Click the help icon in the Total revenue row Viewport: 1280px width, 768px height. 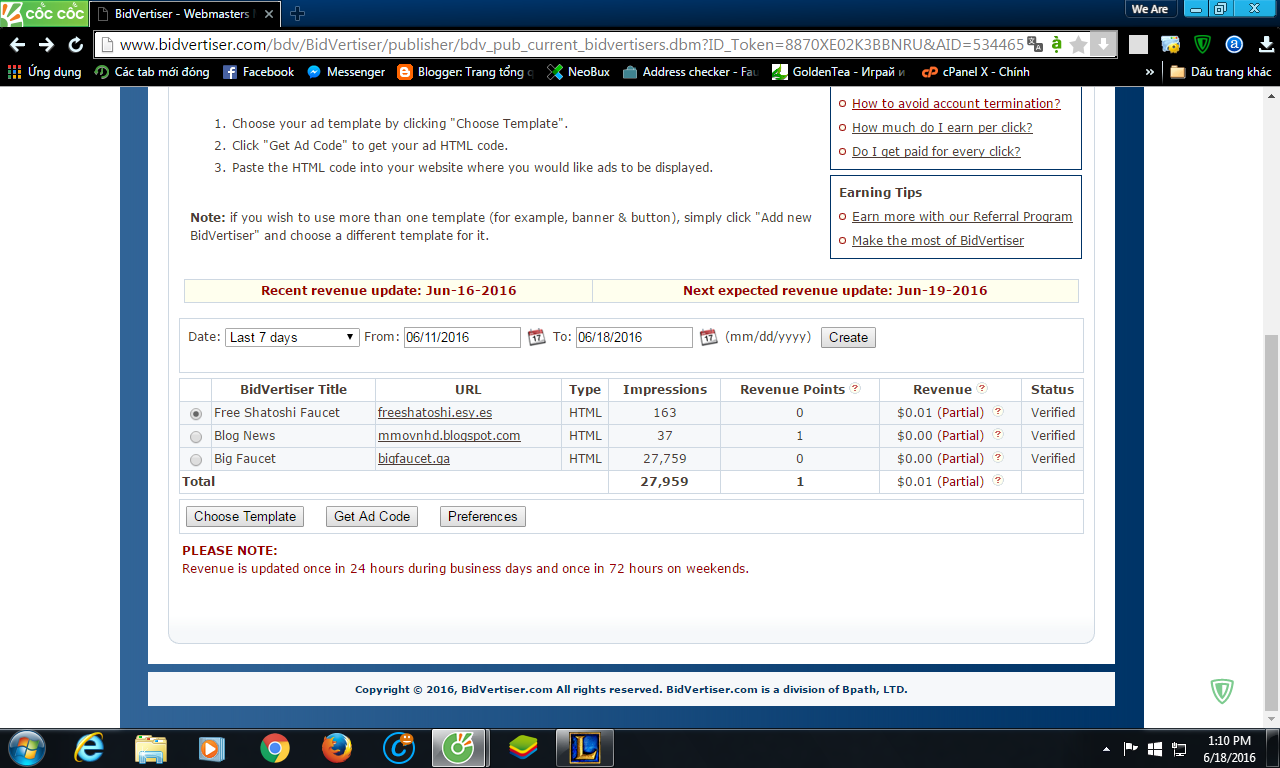997,481
